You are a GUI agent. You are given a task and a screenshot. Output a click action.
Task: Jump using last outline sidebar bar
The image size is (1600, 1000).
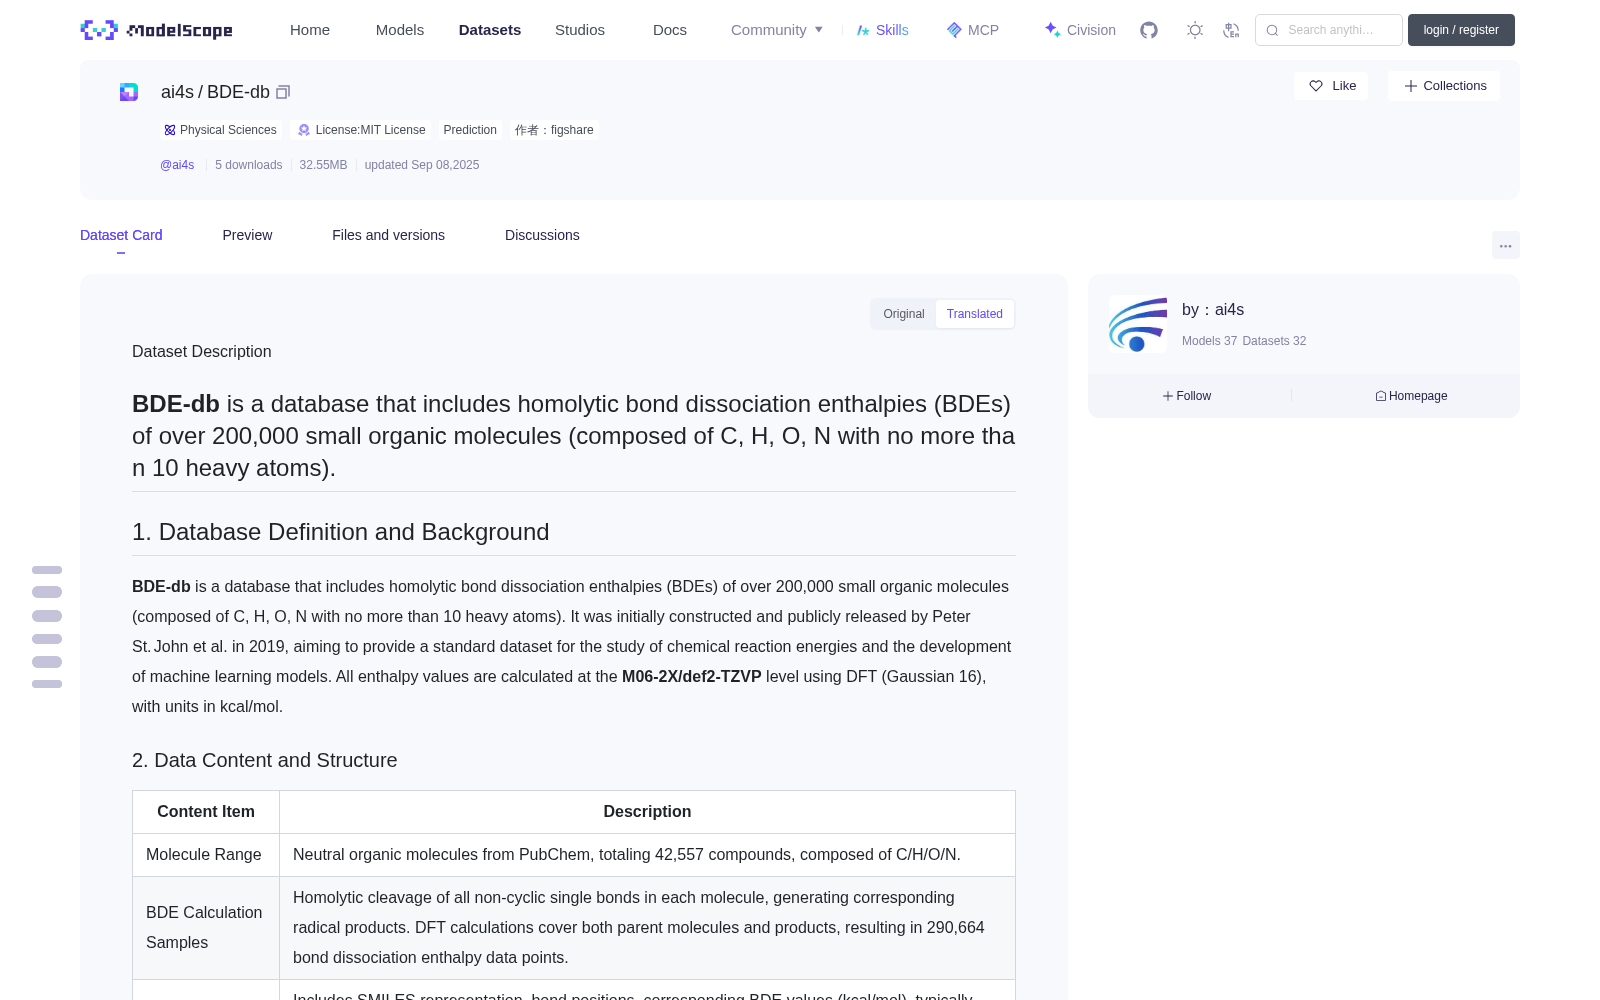47,684
